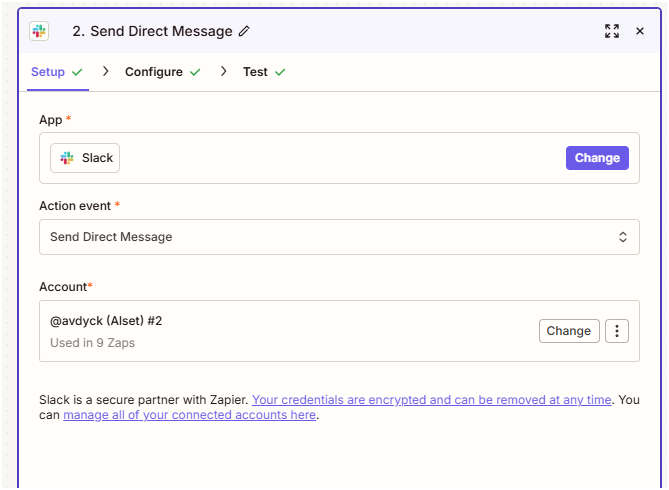Click chevron between Setup and Configure
The height and width of the screenshot is (490, 669).
click(105, 71)
